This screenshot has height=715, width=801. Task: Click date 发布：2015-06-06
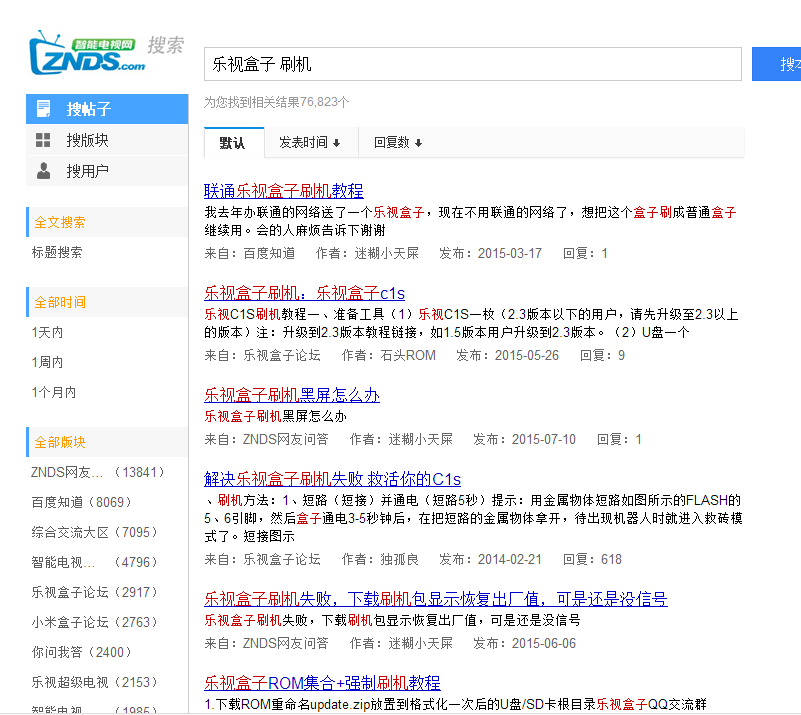[x=525, y=644]
